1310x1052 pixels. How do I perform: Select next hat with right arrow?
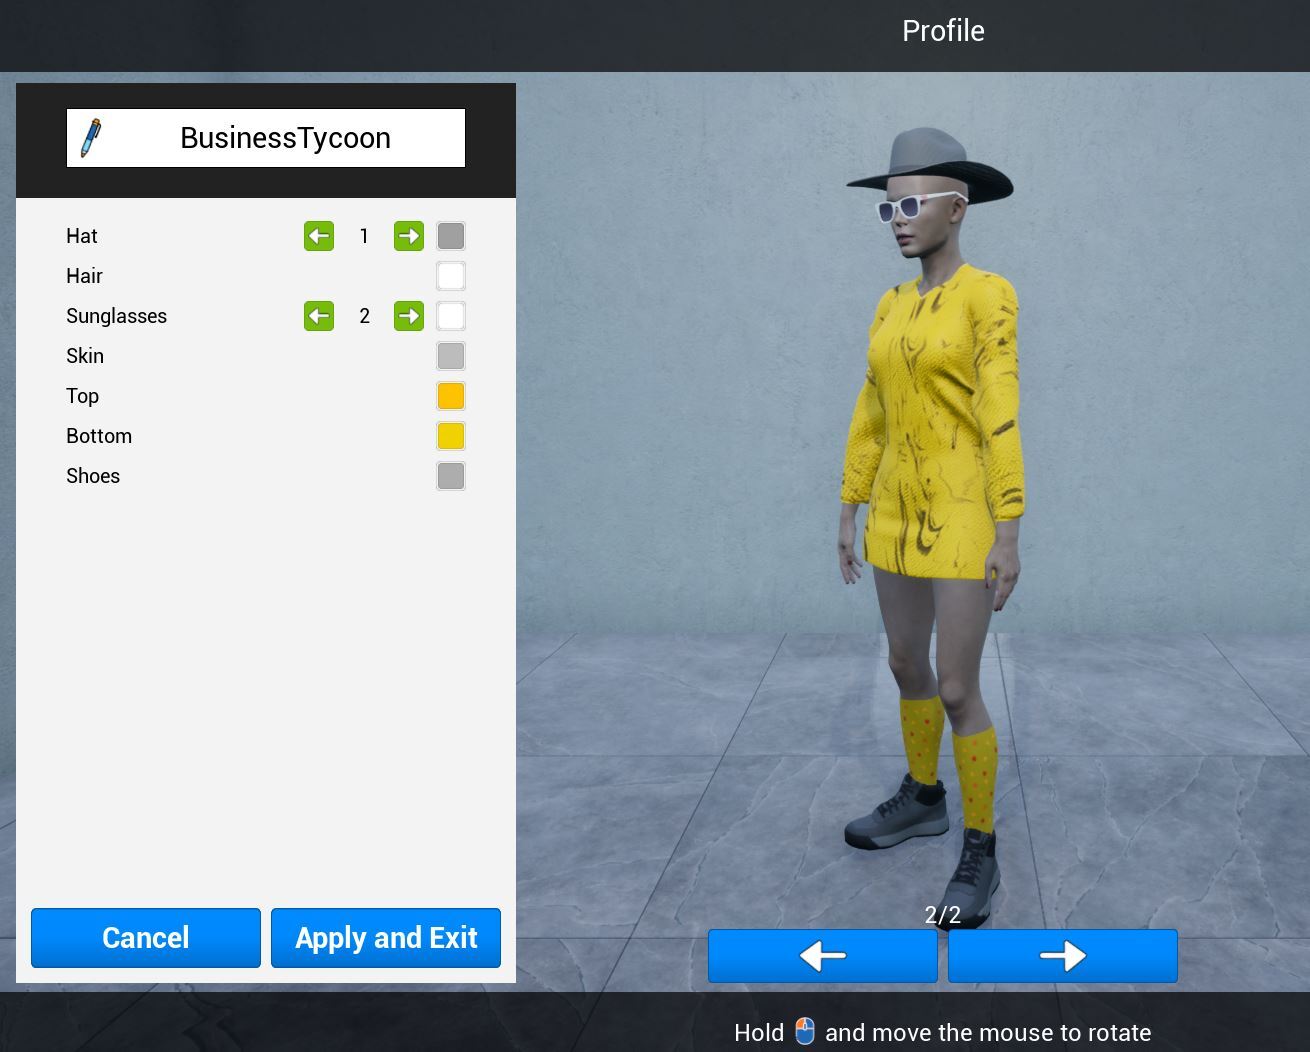[x=409, y=236]
